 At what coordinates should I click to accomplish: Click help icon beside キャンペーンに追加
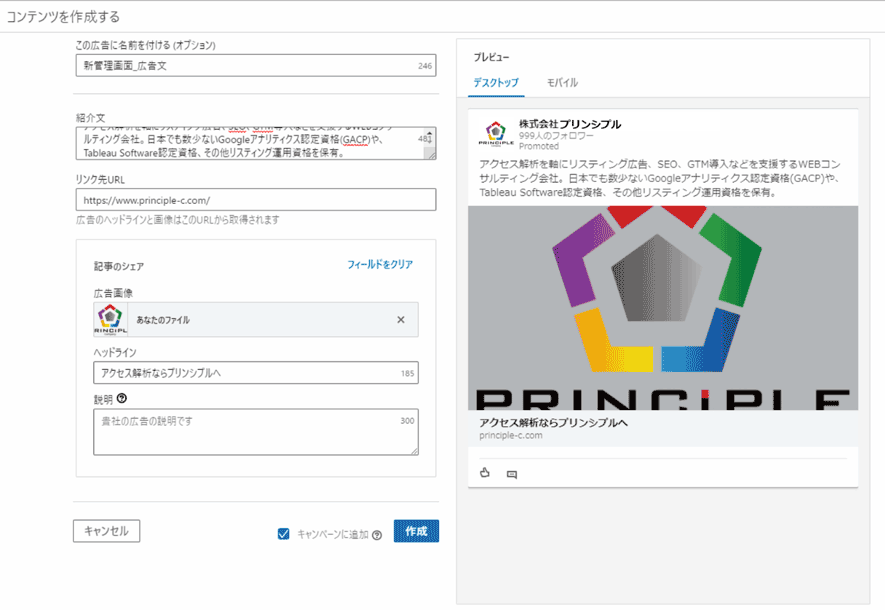point(377,535)
